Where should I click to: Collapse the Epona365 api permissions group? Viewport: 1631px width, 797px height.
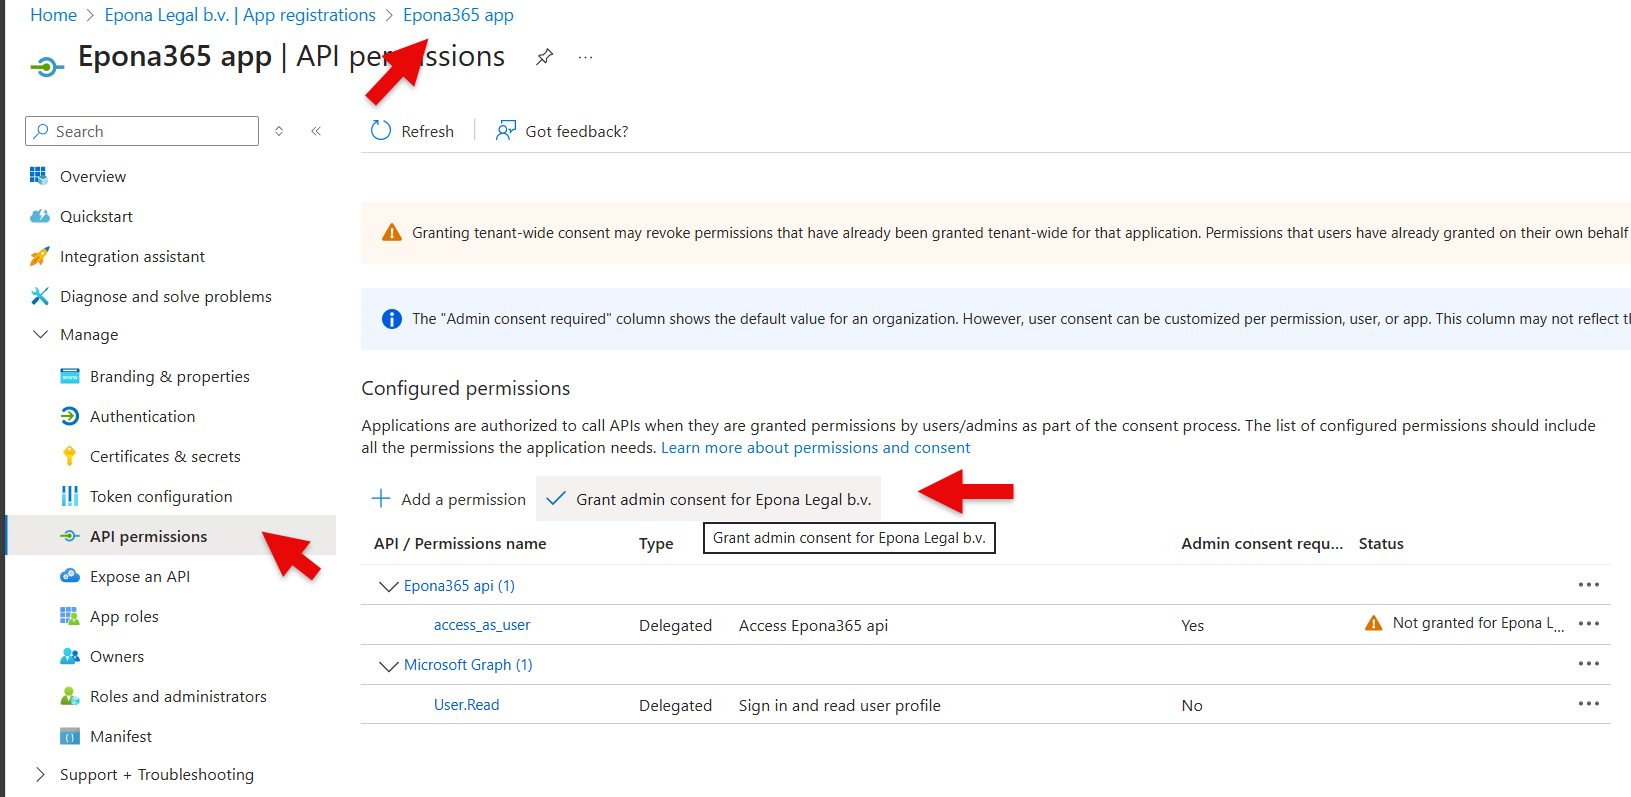tap(388, 586)
